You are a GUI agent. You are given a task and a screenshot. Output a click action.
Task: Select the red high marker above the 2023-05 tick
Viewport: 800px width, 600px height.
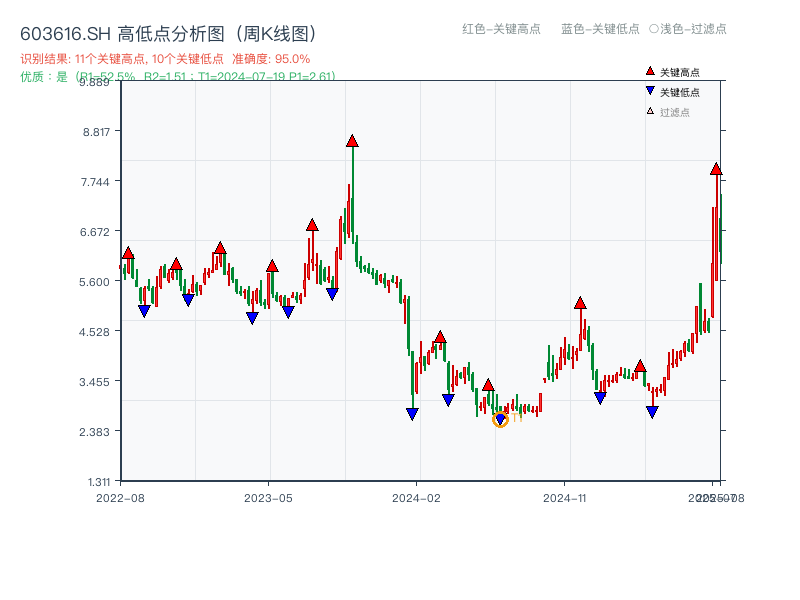[272, 266]
